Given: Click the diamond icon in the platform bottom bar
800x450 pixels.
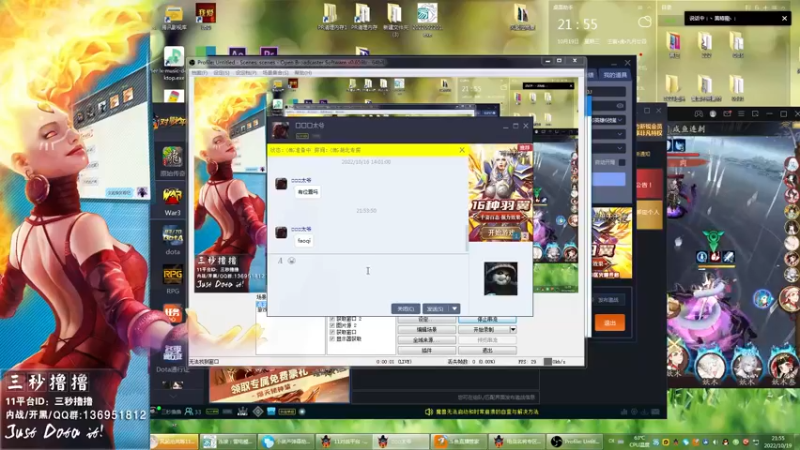Looking at the screenshot, I should pyautogui.click(x=258, y=411).
